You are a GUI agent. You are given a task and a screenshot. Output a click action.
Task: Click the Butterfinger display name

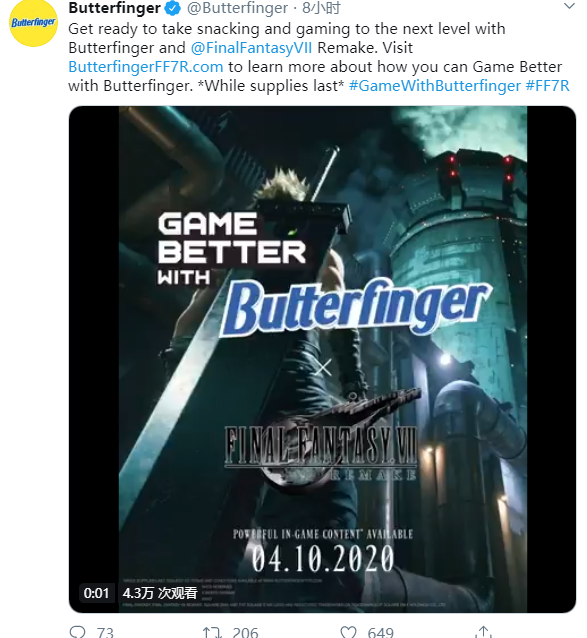pos(115,8)
